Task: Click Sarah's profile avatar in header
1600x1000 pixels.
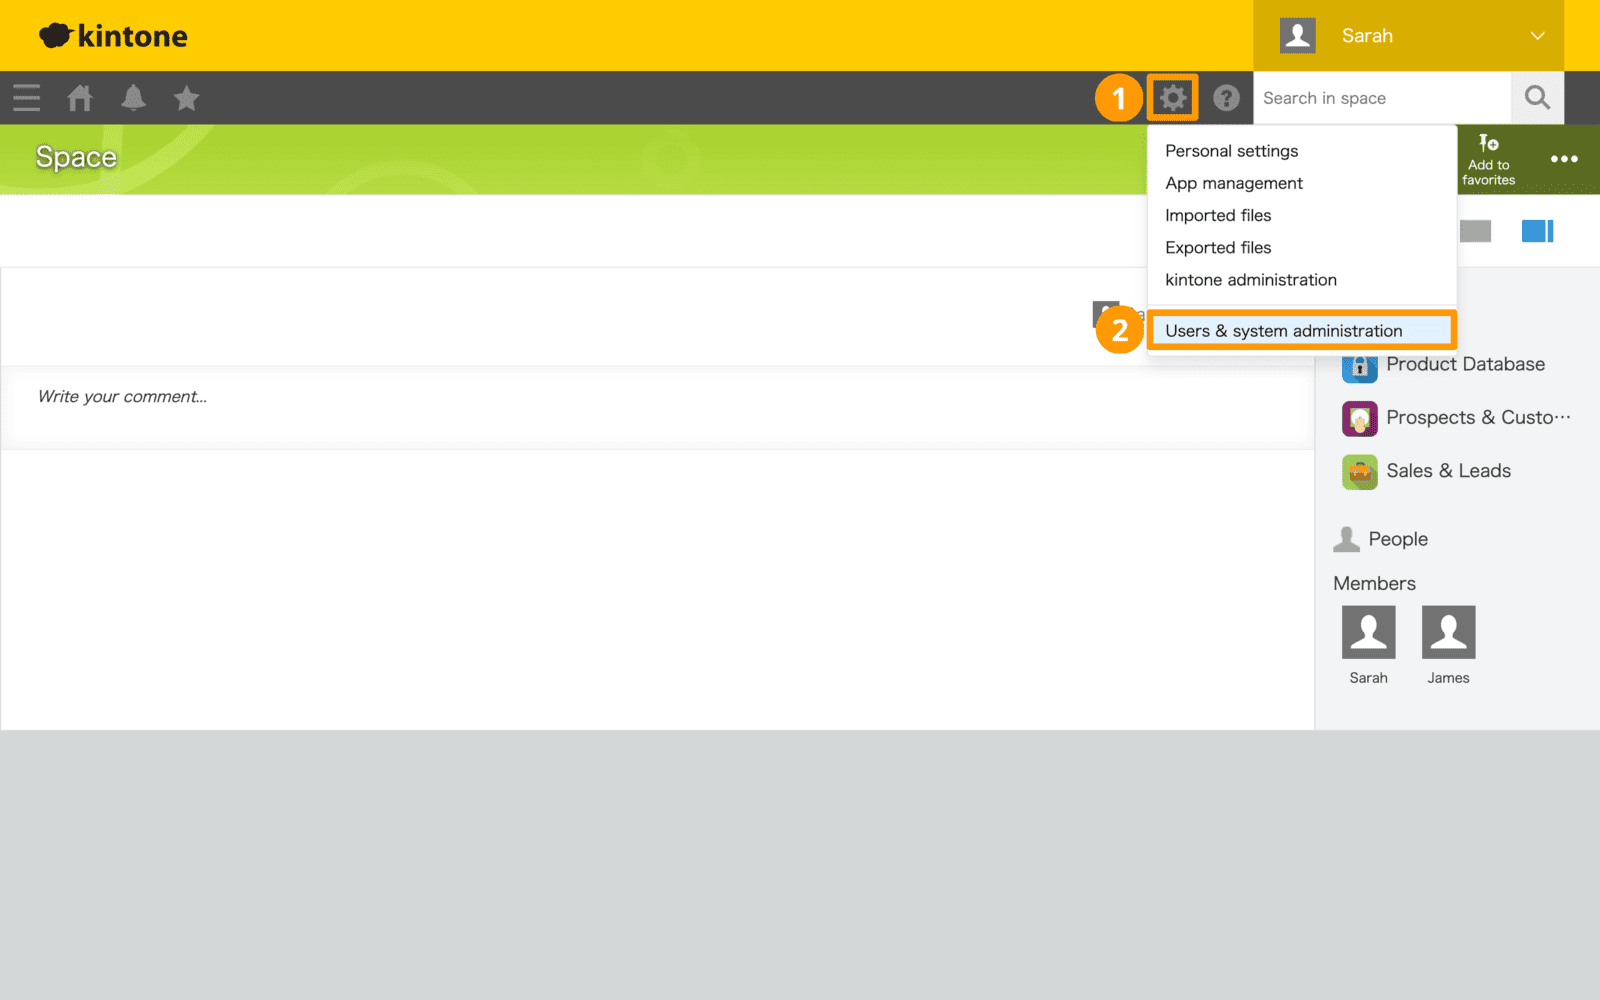Action: pos(1298,36)
